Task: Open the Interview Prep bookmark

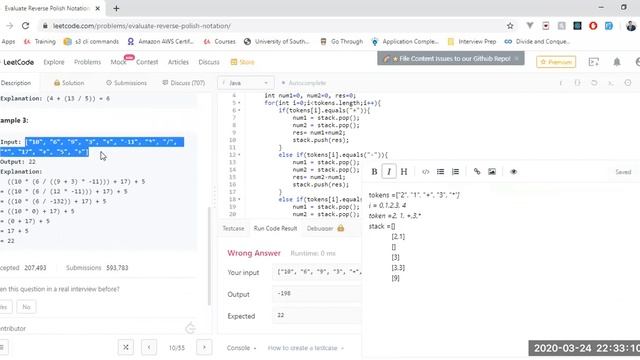Action: (x=472, y=42)
